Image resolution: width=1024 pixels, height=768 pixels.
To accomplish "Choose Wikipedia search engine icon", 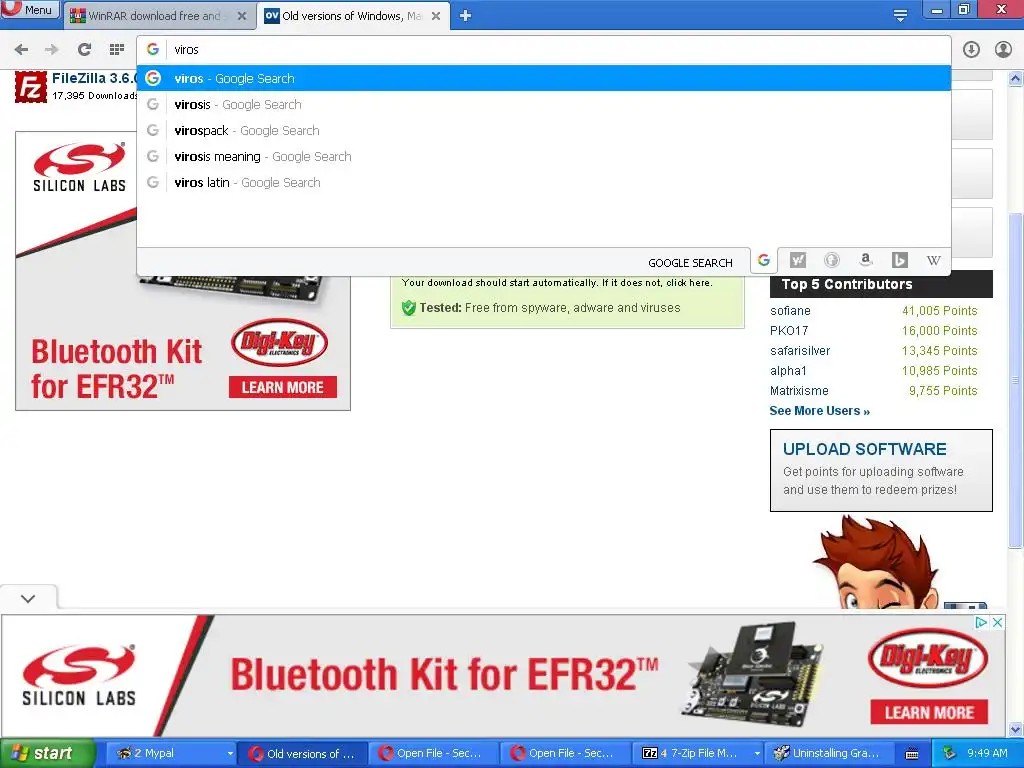I will click(x=933, y=261).
